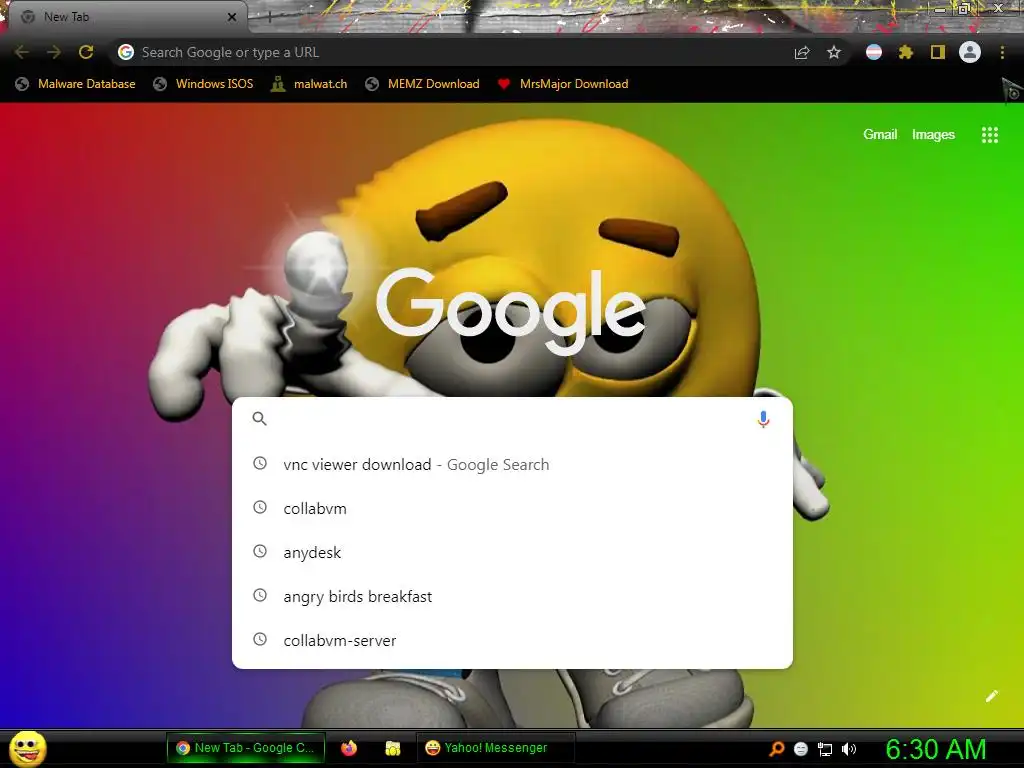1024x768 pixels.
Task: Click the clock icon beside 'collabvm-server'
Action: click(260, 639)
